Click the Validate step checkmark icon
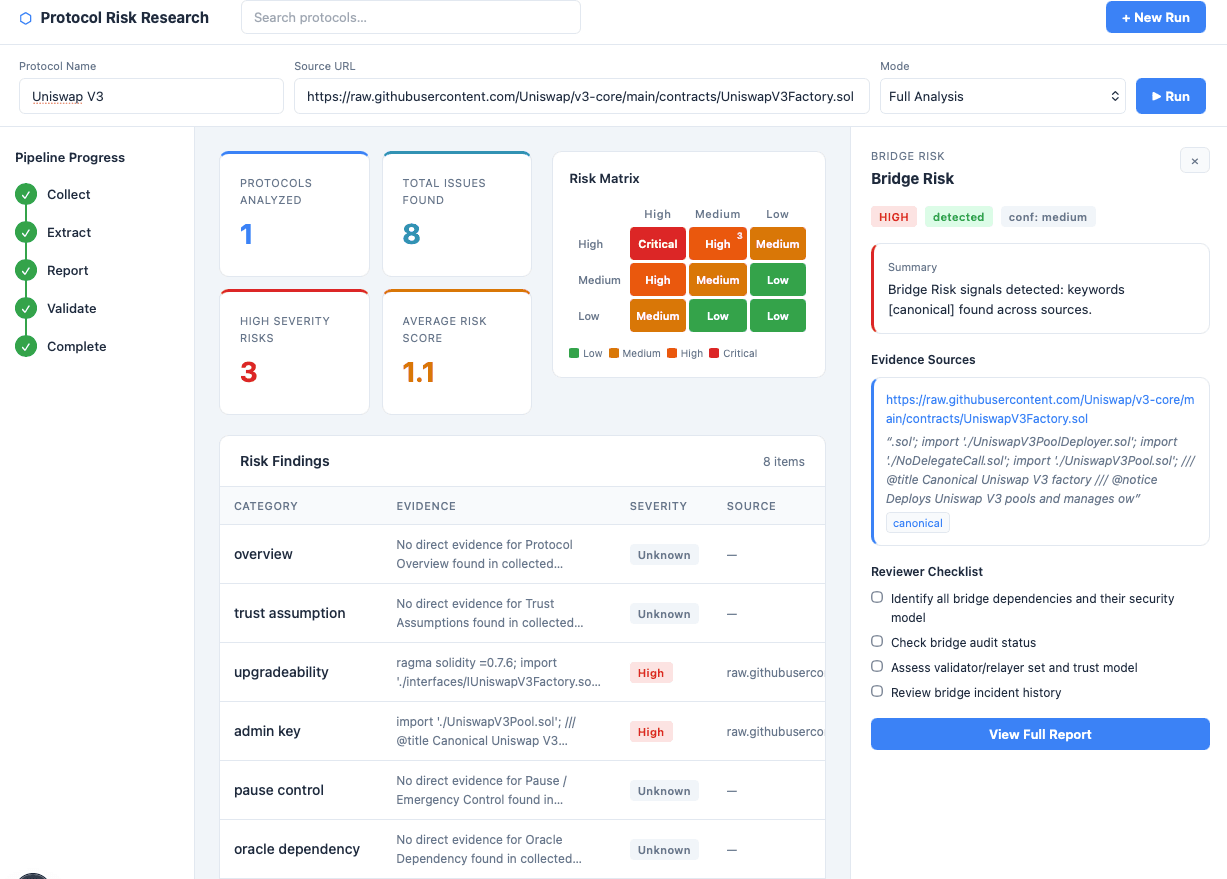 26,308
